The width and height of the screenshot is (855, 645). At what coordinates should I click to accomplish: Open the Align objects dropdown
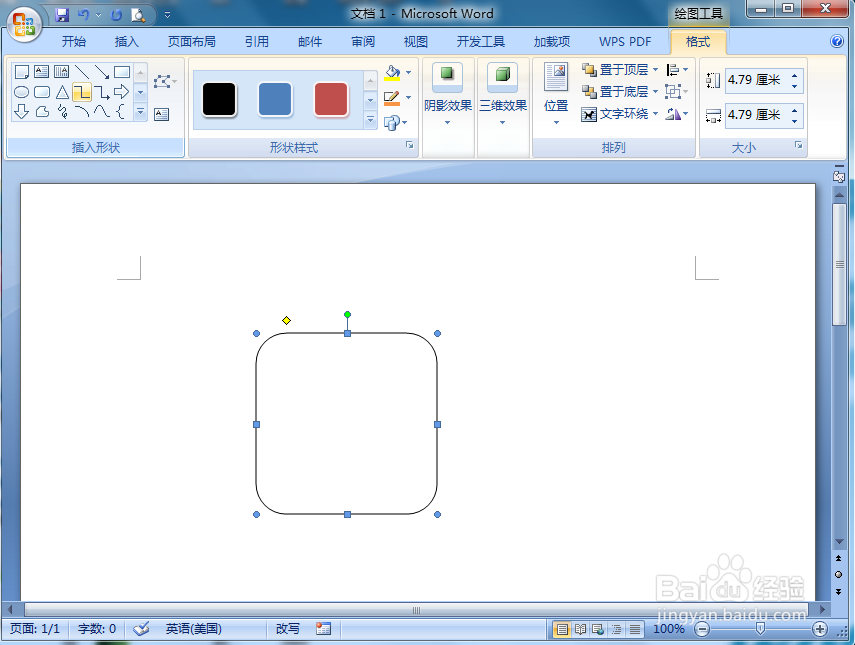[x=677, y=69]
